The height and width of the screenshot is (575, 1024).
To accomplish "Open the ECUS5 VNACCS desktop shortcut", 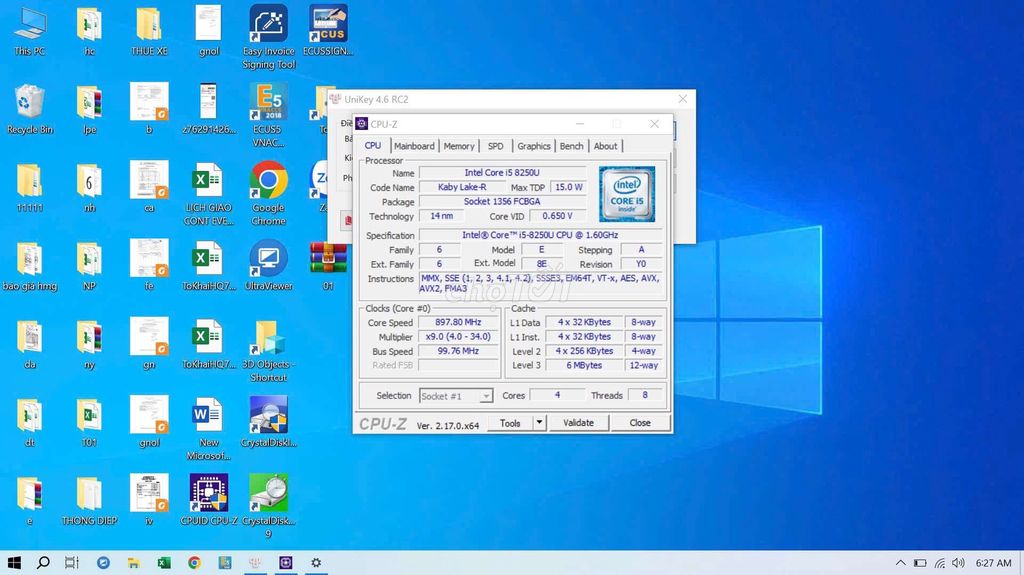I will pos(268,115).
